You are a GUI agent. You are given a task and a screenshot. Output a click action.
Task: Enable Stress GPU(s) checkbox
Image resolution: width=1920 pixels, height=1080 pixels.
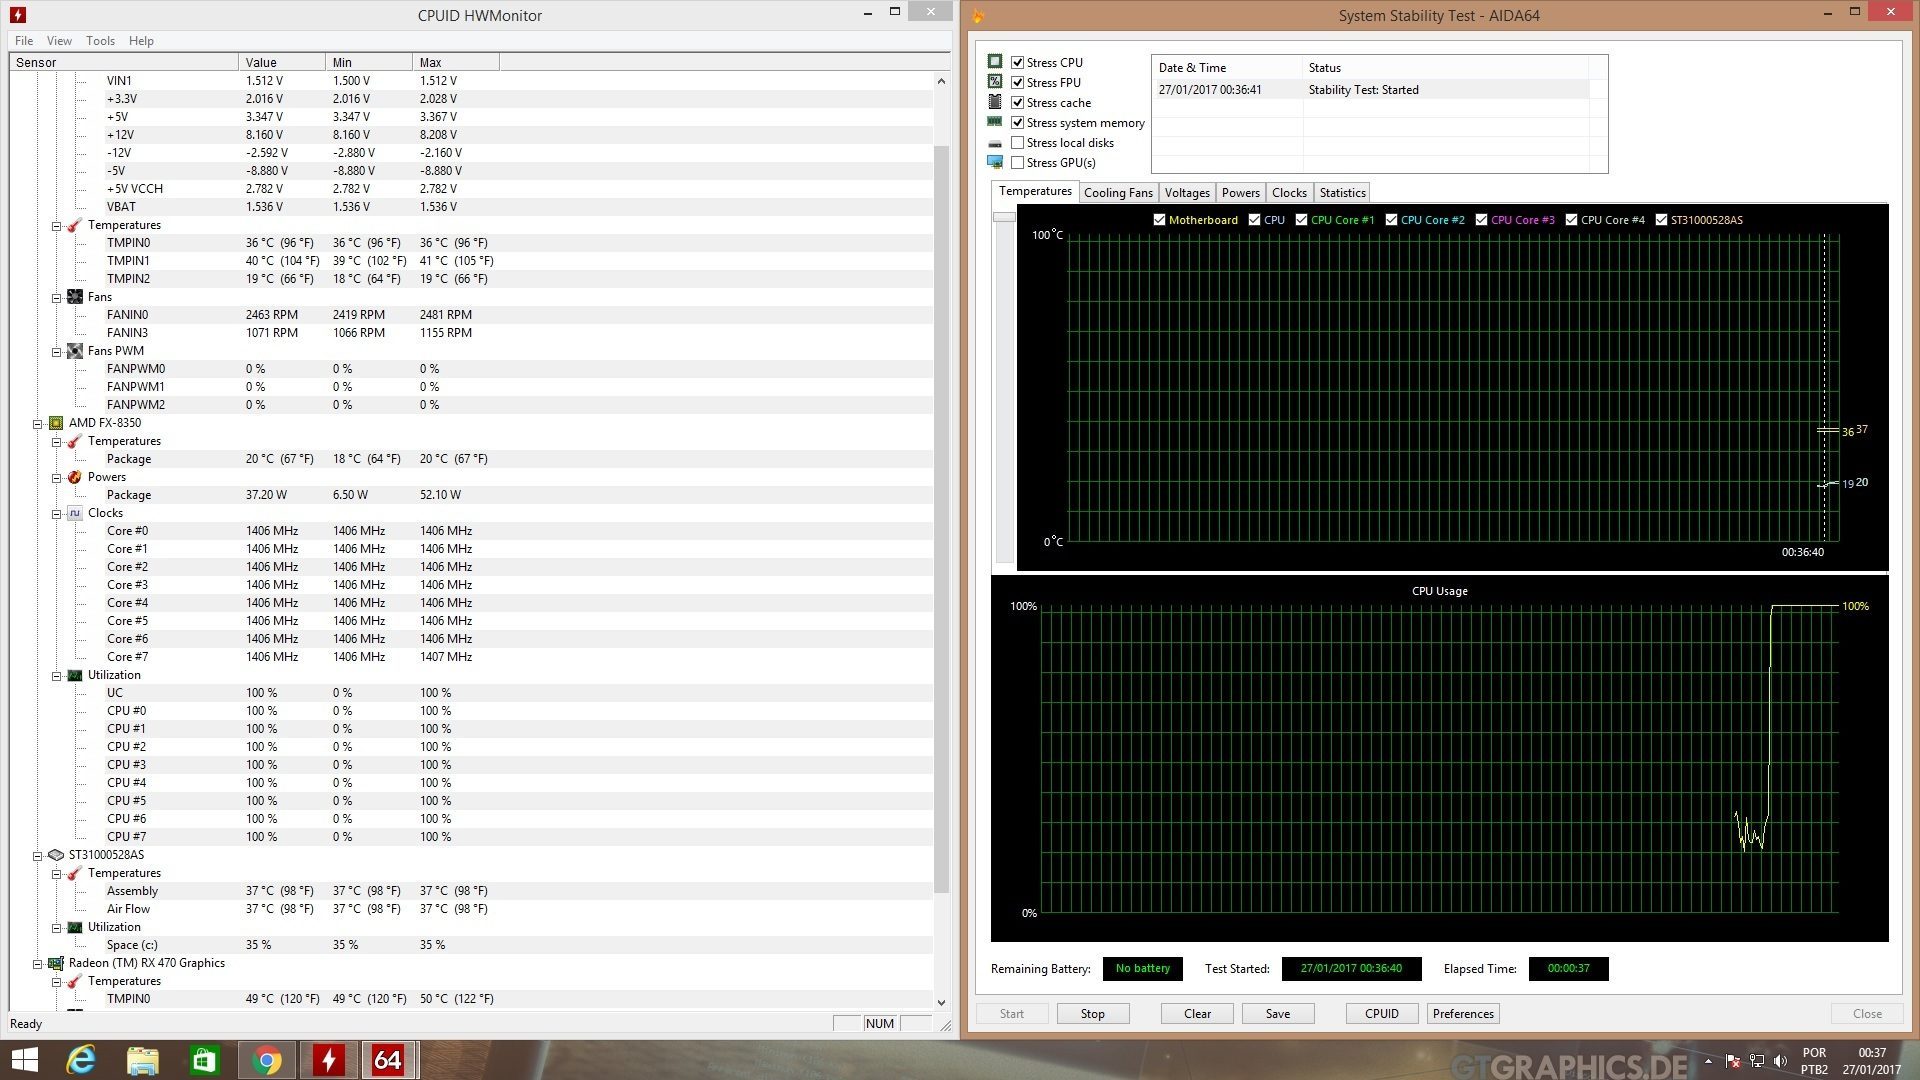pyautogui.click(x=1017, y=162)
